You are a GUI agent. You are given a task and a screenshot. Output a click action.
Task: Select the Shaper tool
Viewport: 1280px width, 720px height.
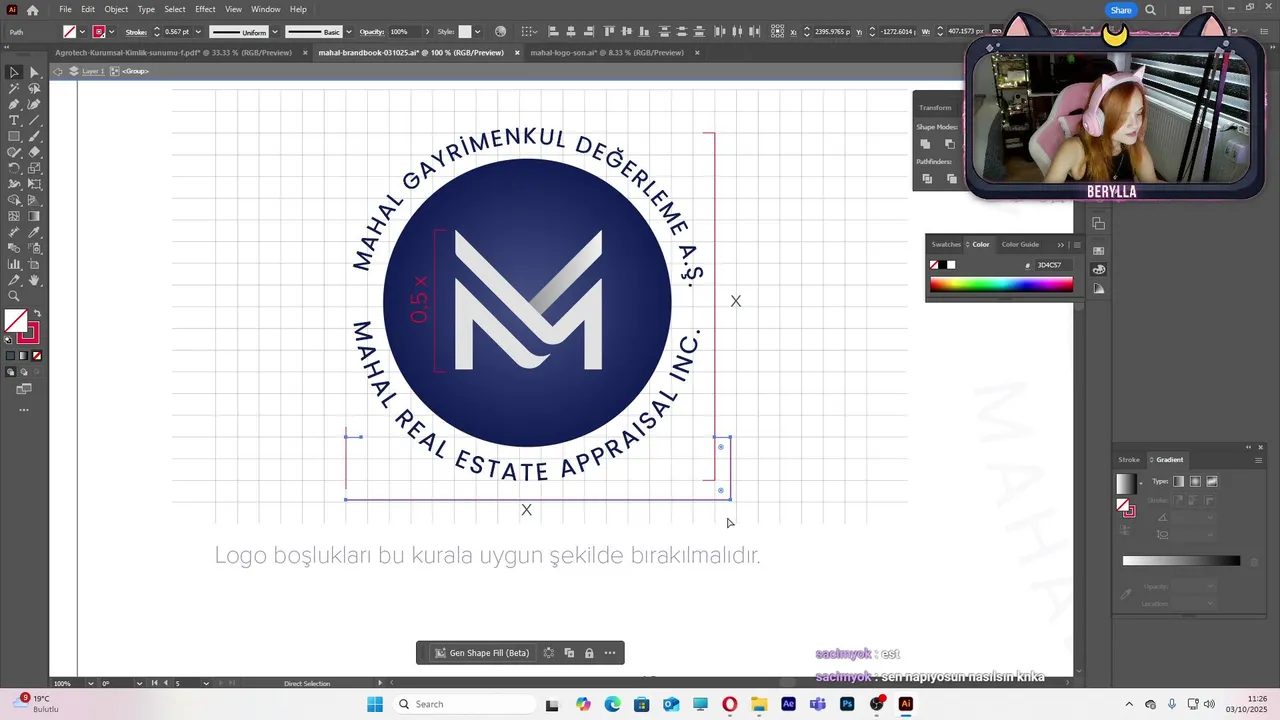(14, 153)
